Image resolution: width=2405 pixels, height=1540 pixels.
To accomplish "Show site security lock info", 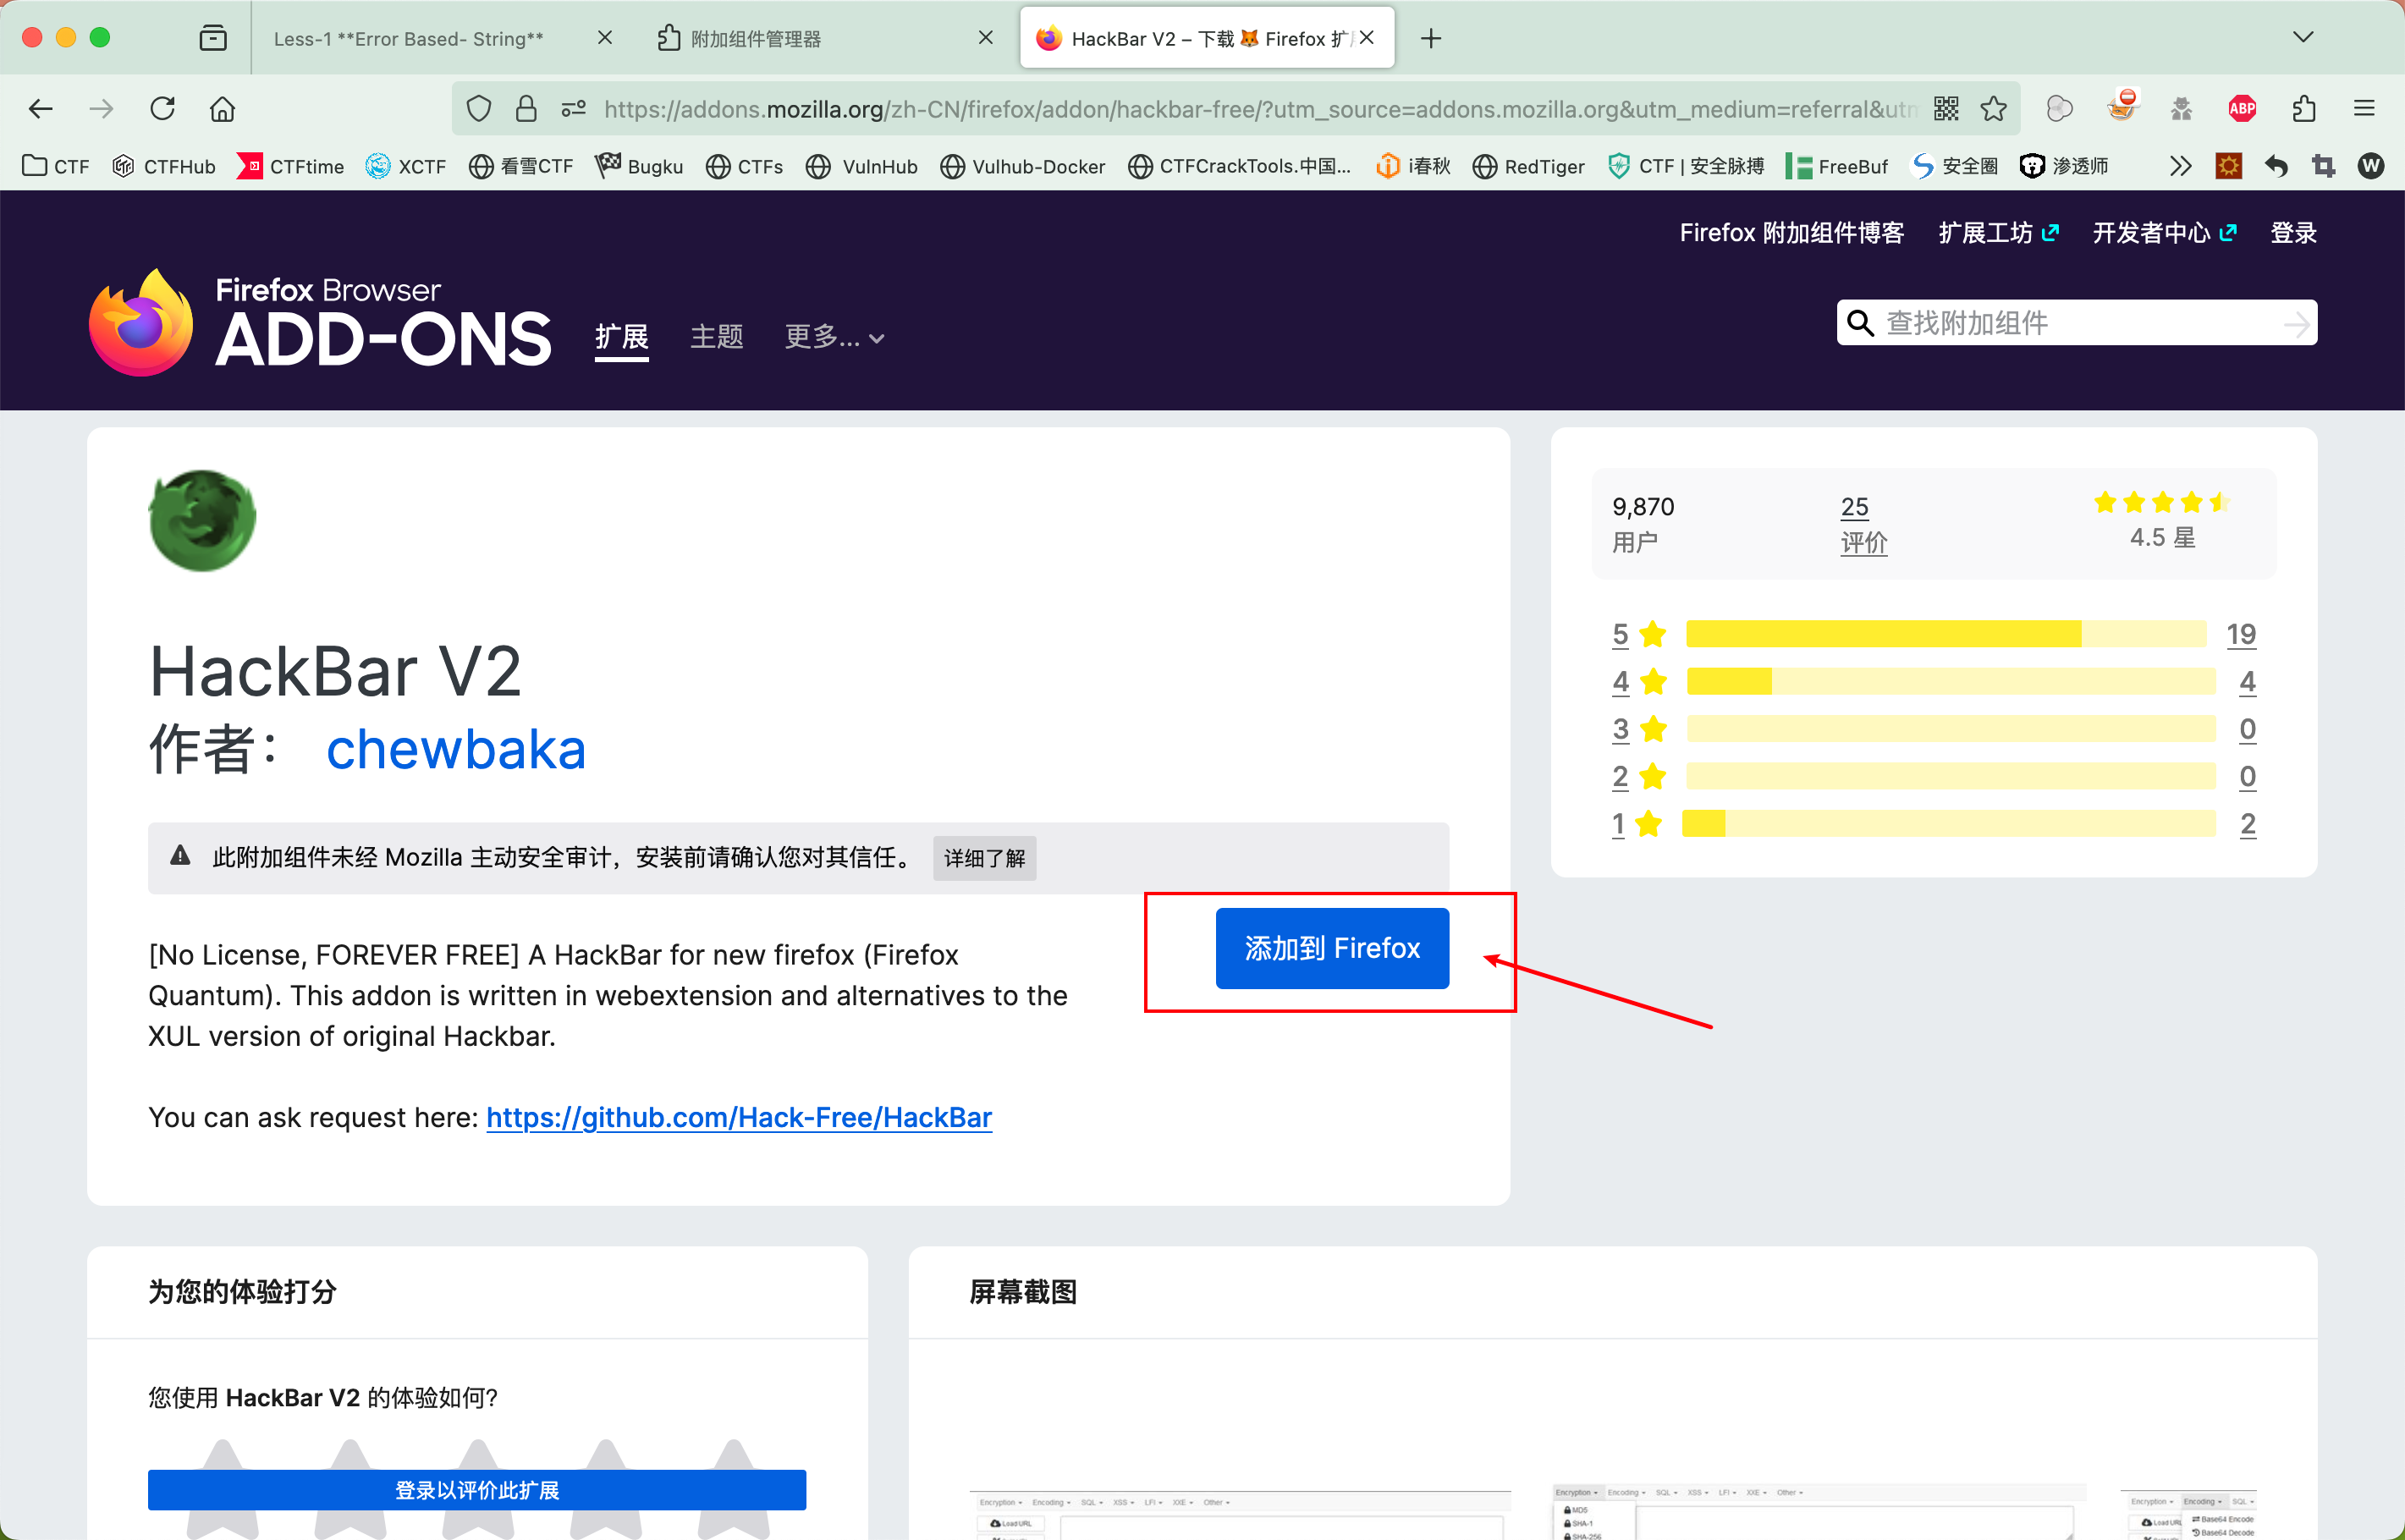I will point(526,109).
